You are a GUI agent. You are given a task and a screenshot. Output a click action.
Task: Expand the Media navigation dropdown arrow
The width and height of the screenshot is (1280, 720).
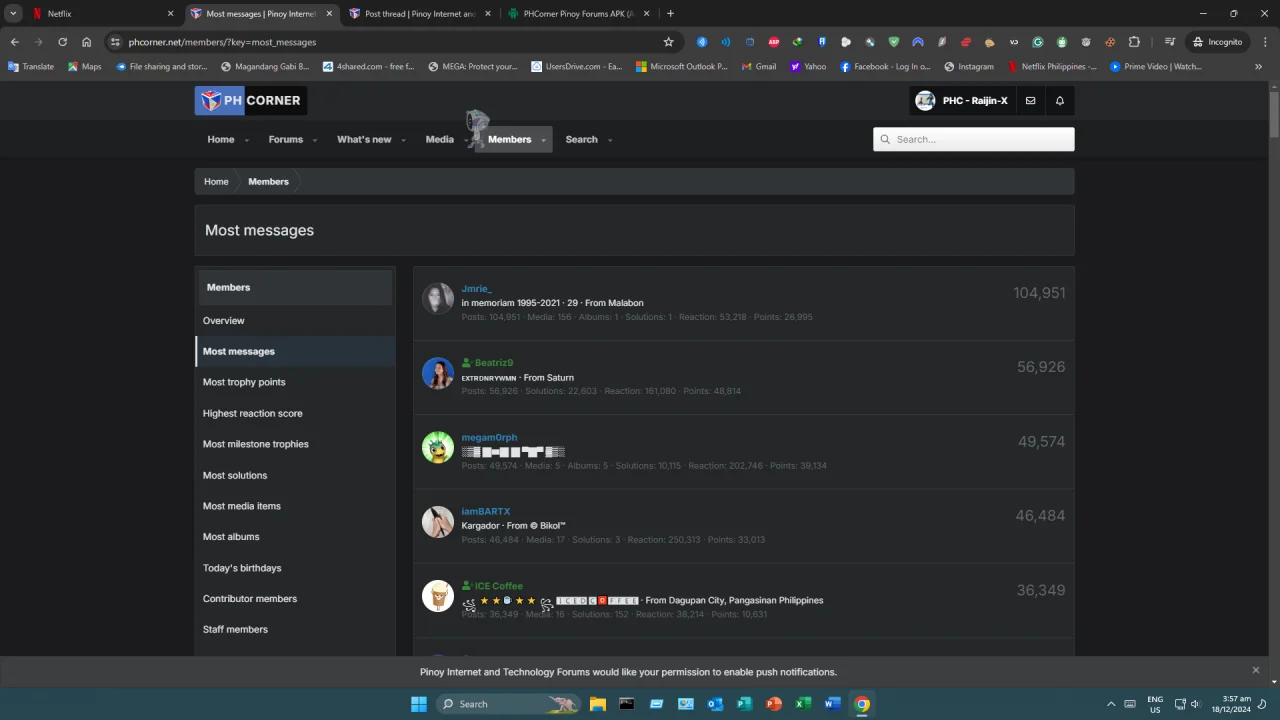click(466, 140)
